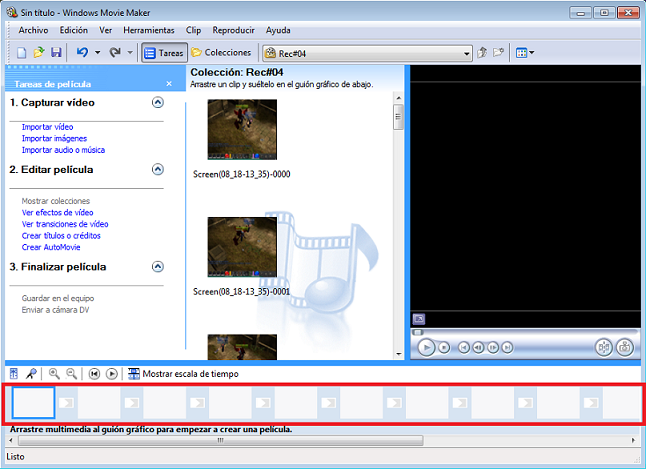Viewport: 646px width, 469px height.
Task: Redo the last undone action
Action: pyautogui.click(x=115, y=52)
